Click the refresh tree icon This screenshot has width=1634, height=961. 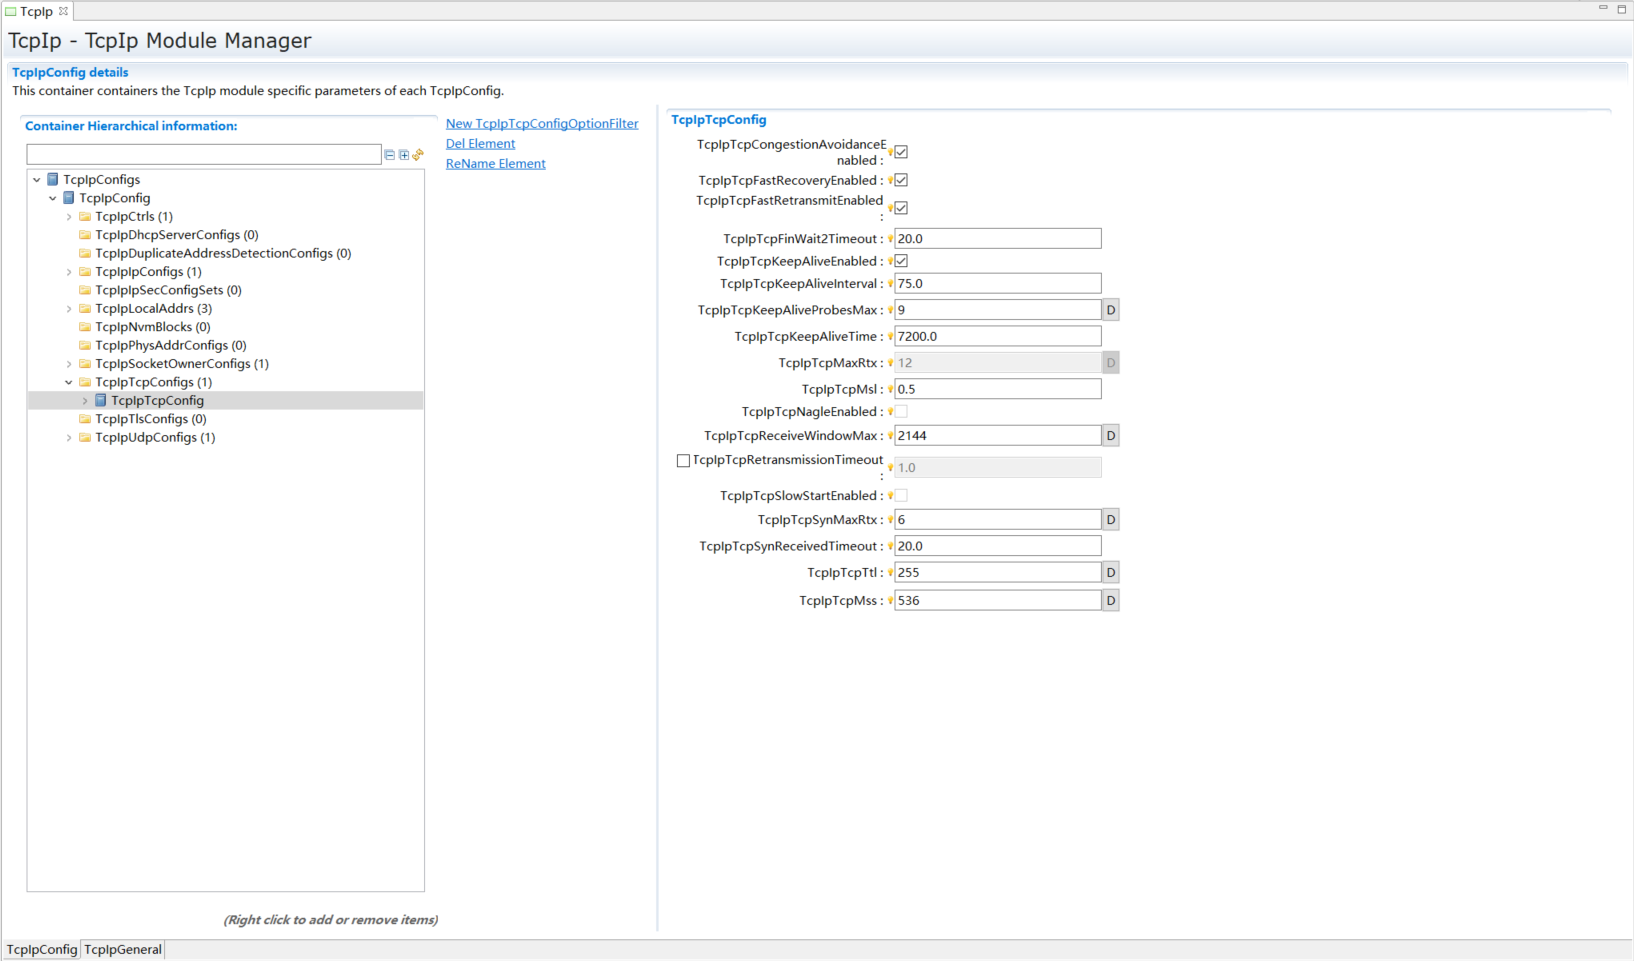point(418,155)
